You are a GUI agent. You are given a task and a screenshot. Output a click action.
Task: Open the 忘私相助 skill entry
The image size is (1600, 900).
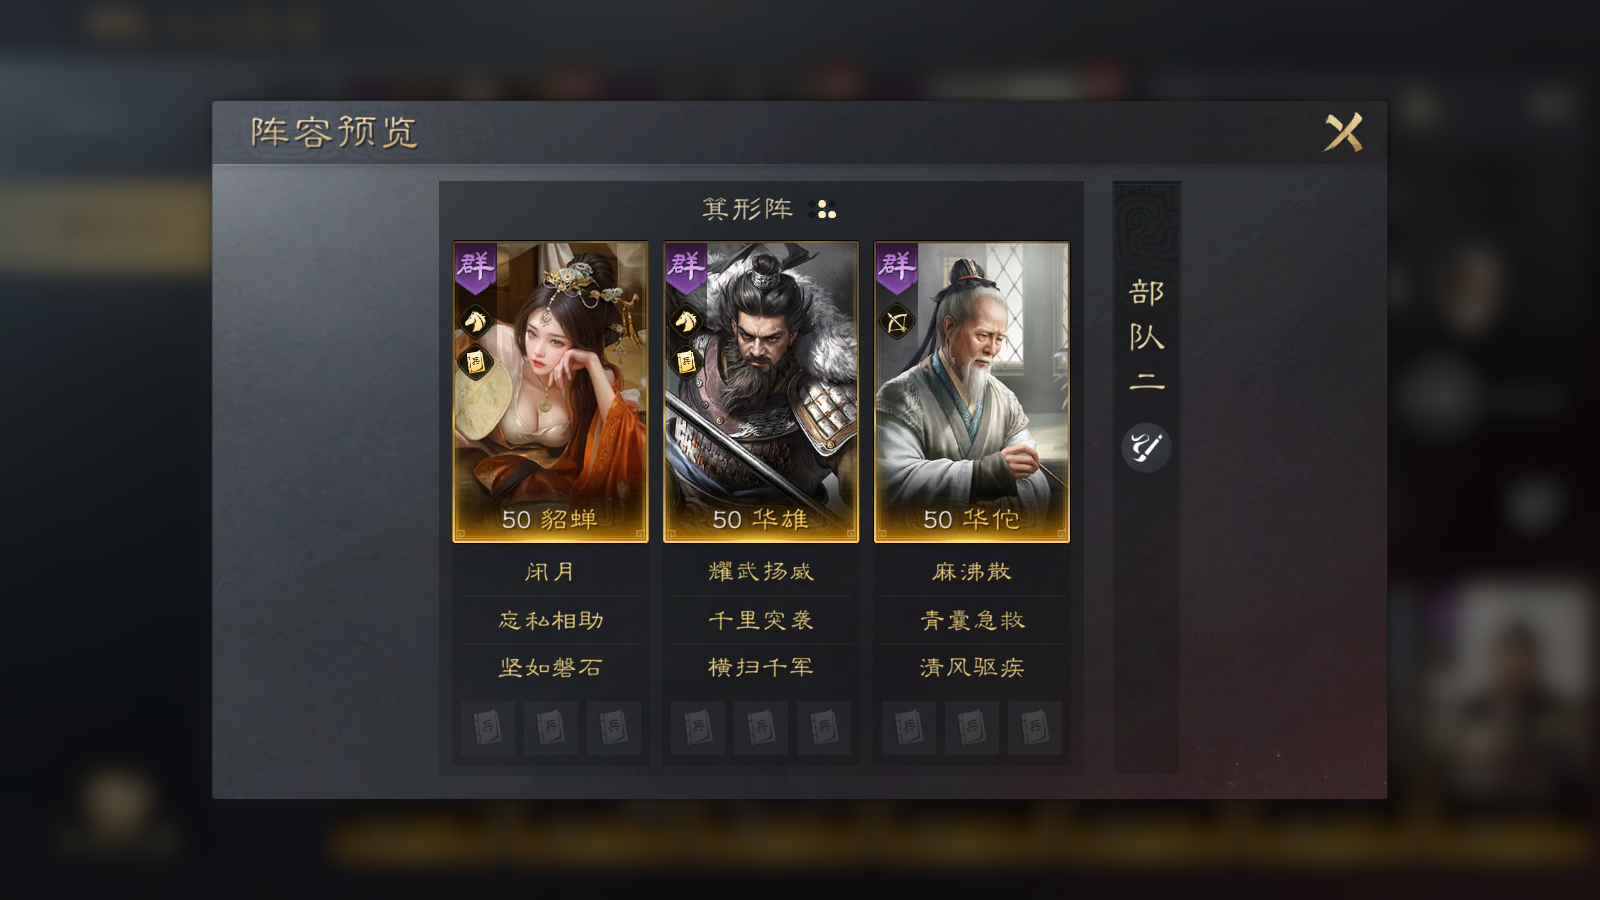[x=551, y=620]
